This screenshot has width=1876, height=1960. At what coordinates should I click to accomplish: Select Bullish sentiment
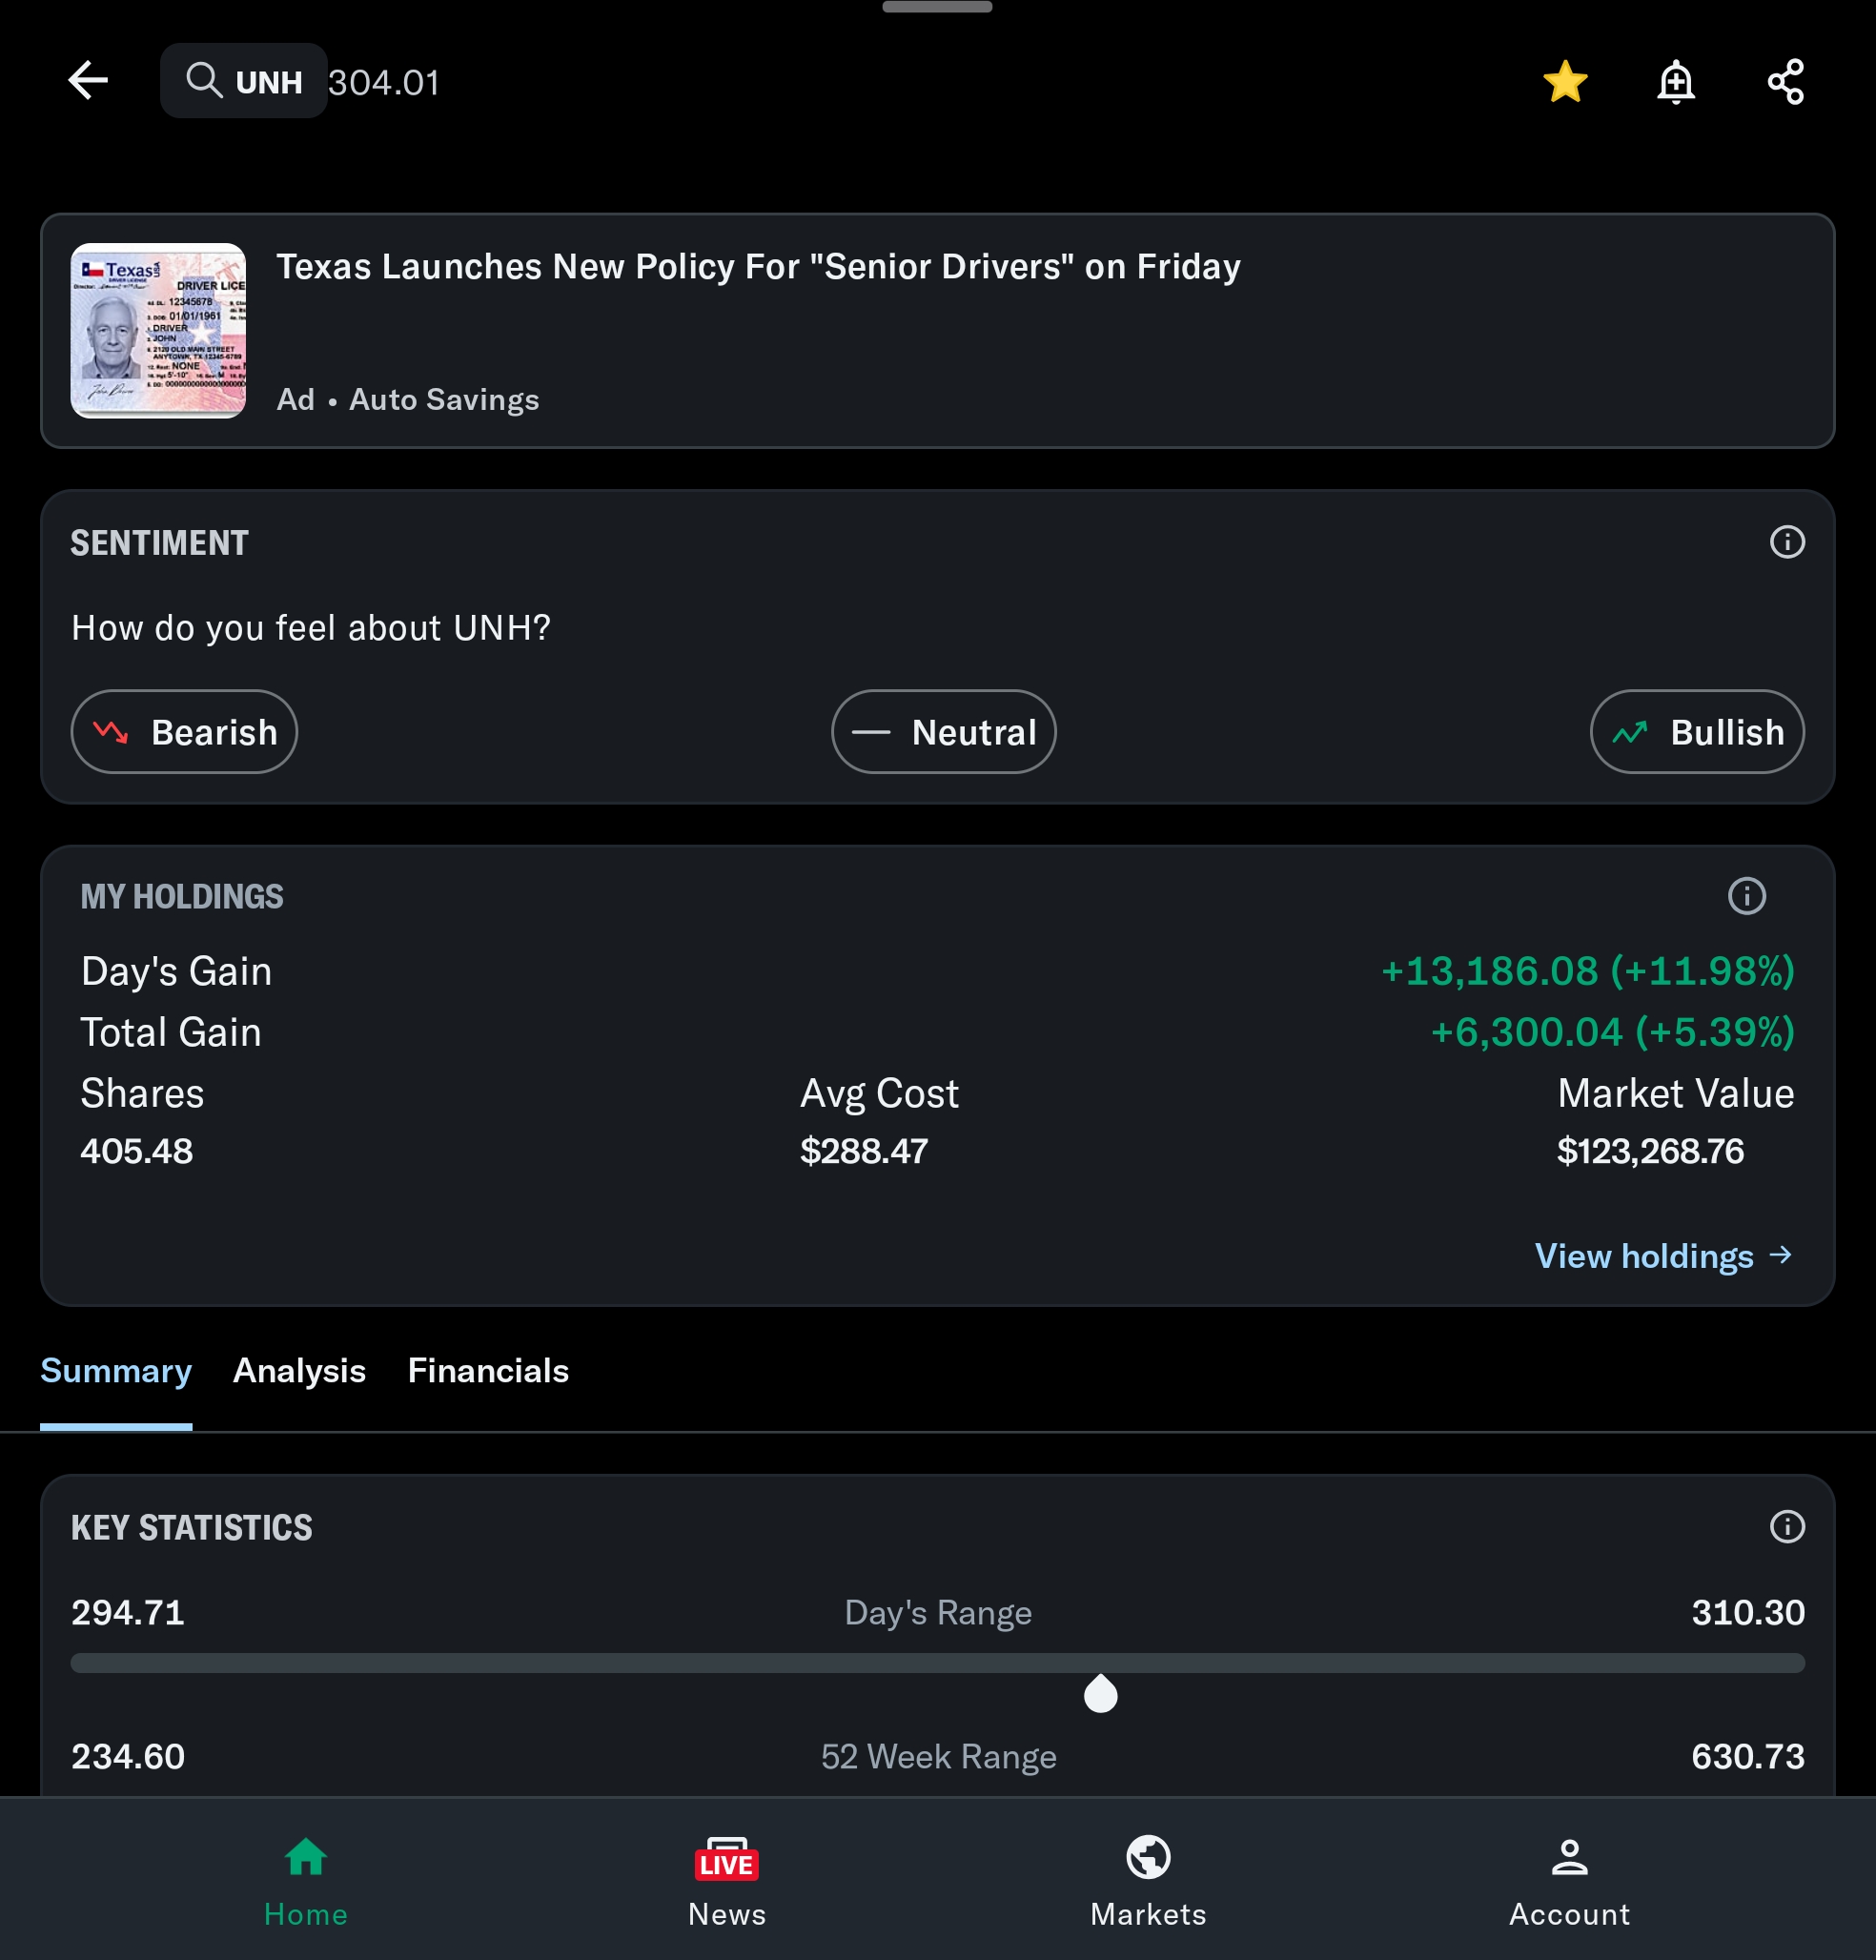(1697, 732)
